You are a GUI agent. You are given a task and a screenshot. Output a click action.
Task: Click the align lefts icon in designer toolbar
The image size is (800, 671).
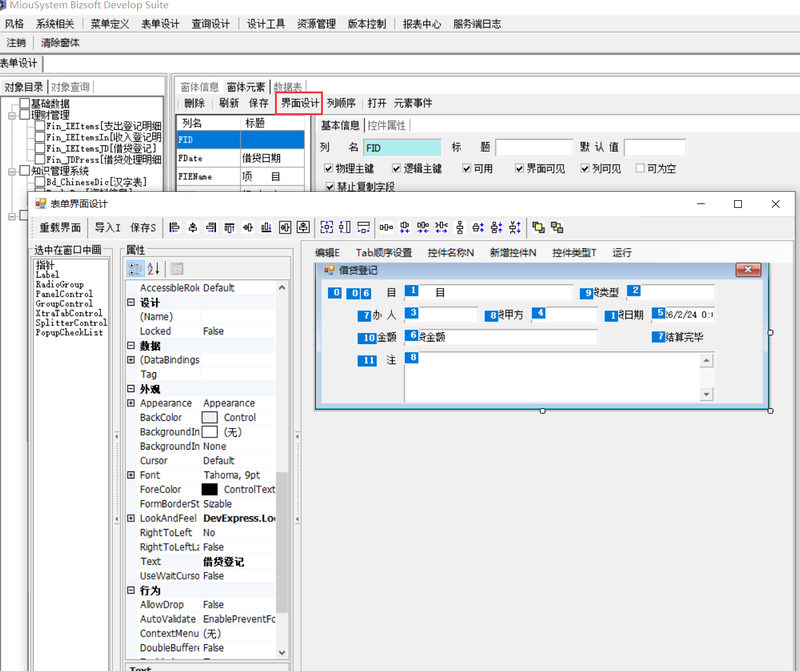coord(175,228)
